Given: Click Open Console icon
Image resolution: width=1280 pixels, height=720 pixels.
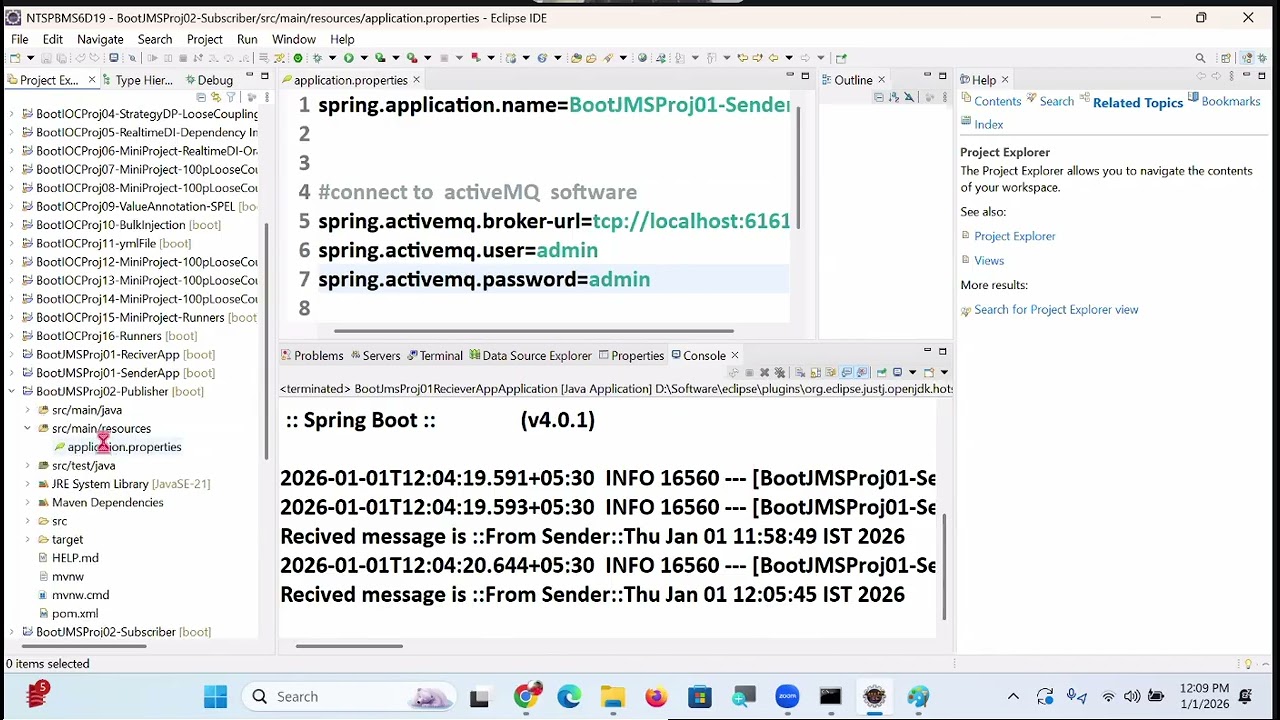Looking at the screenshot, I should pyautogui.click(x=929, y=372).
